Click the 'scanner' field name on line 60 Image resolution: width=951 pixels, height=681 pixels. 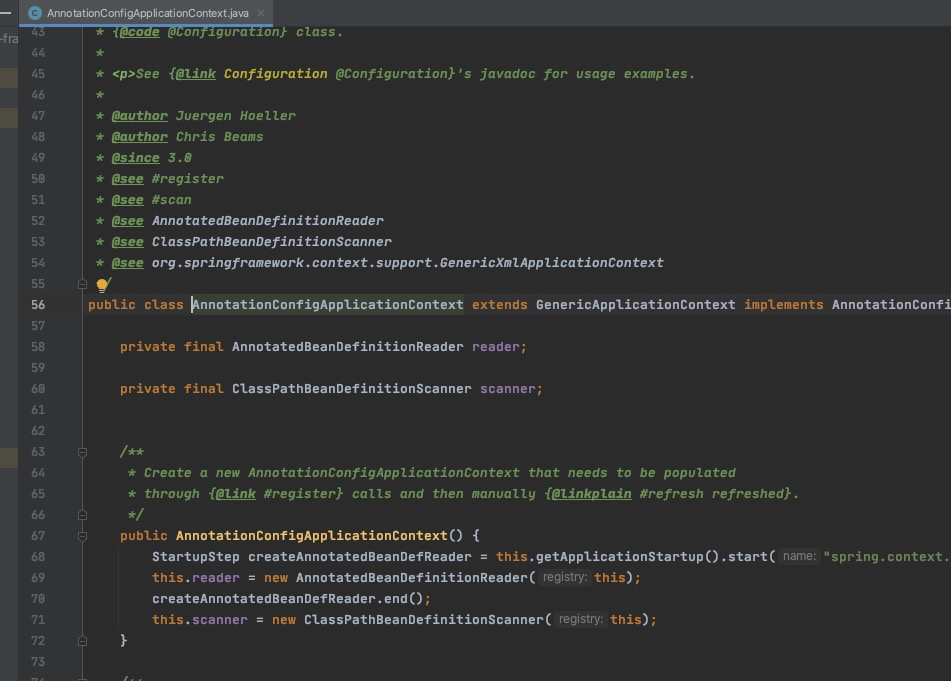(508, 389)
